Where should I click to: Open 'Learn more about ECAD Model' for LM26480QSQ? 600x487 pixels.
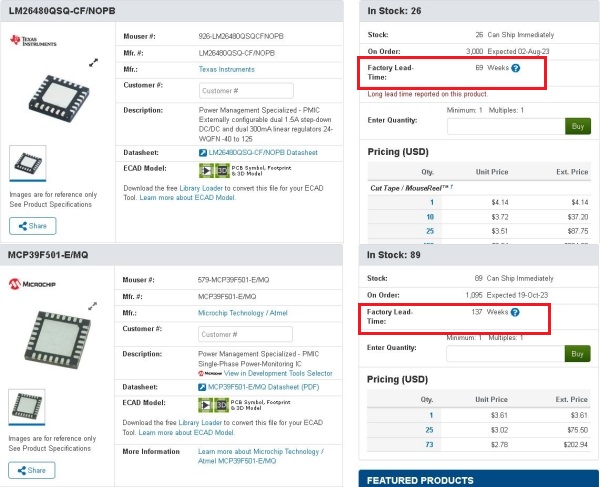(188, 198)
